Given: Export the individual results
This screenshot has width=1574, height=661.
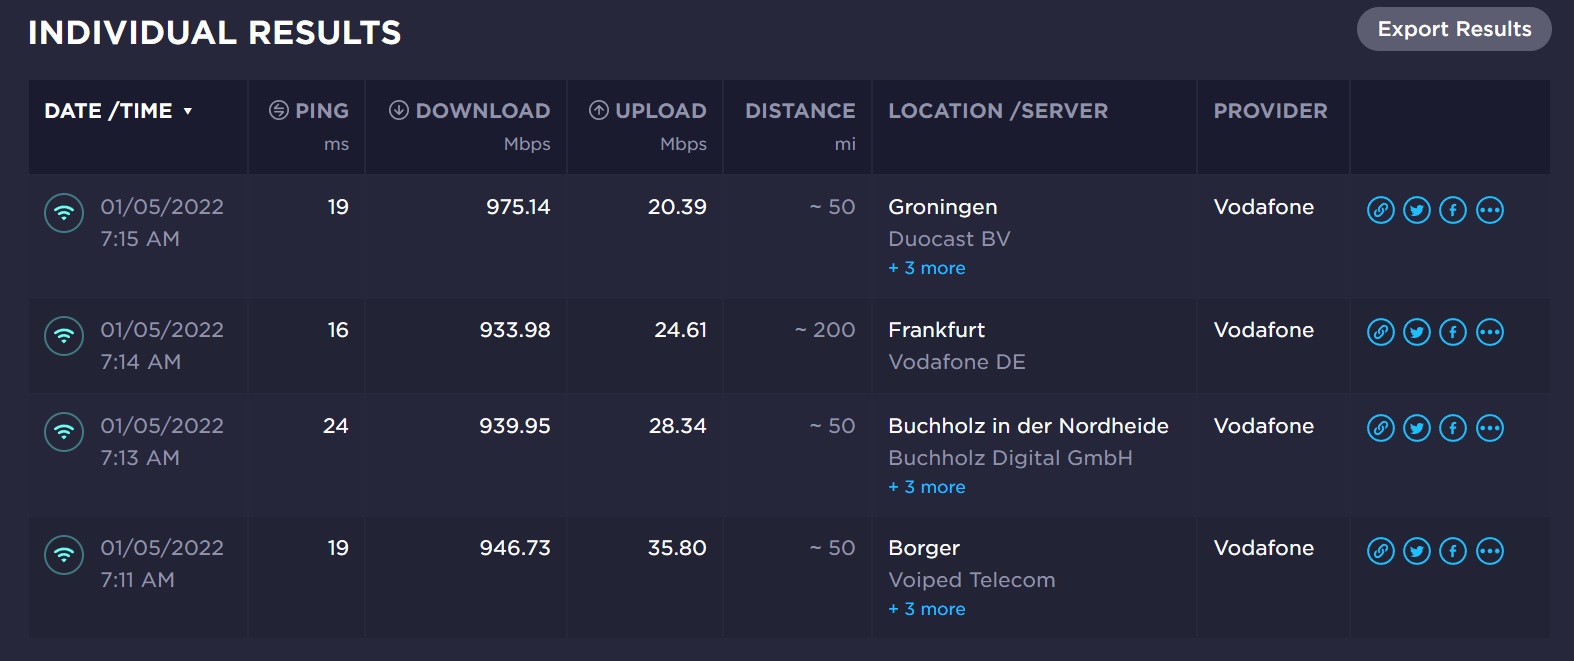Looking at the screenshot, I should pos(1454,29).
